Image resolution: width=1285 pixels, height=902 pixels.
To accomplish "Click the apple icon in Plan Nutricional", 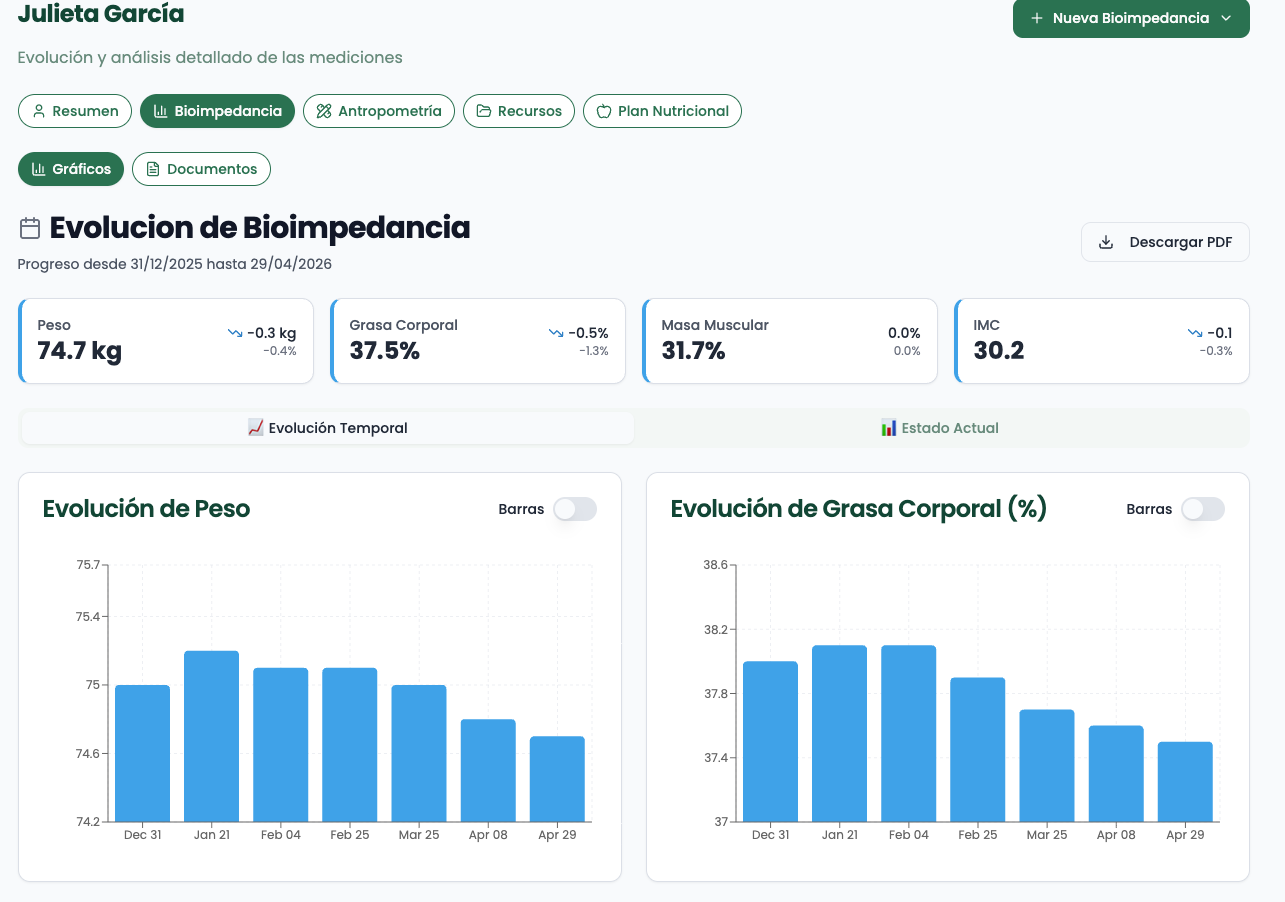I will (604, 111).
